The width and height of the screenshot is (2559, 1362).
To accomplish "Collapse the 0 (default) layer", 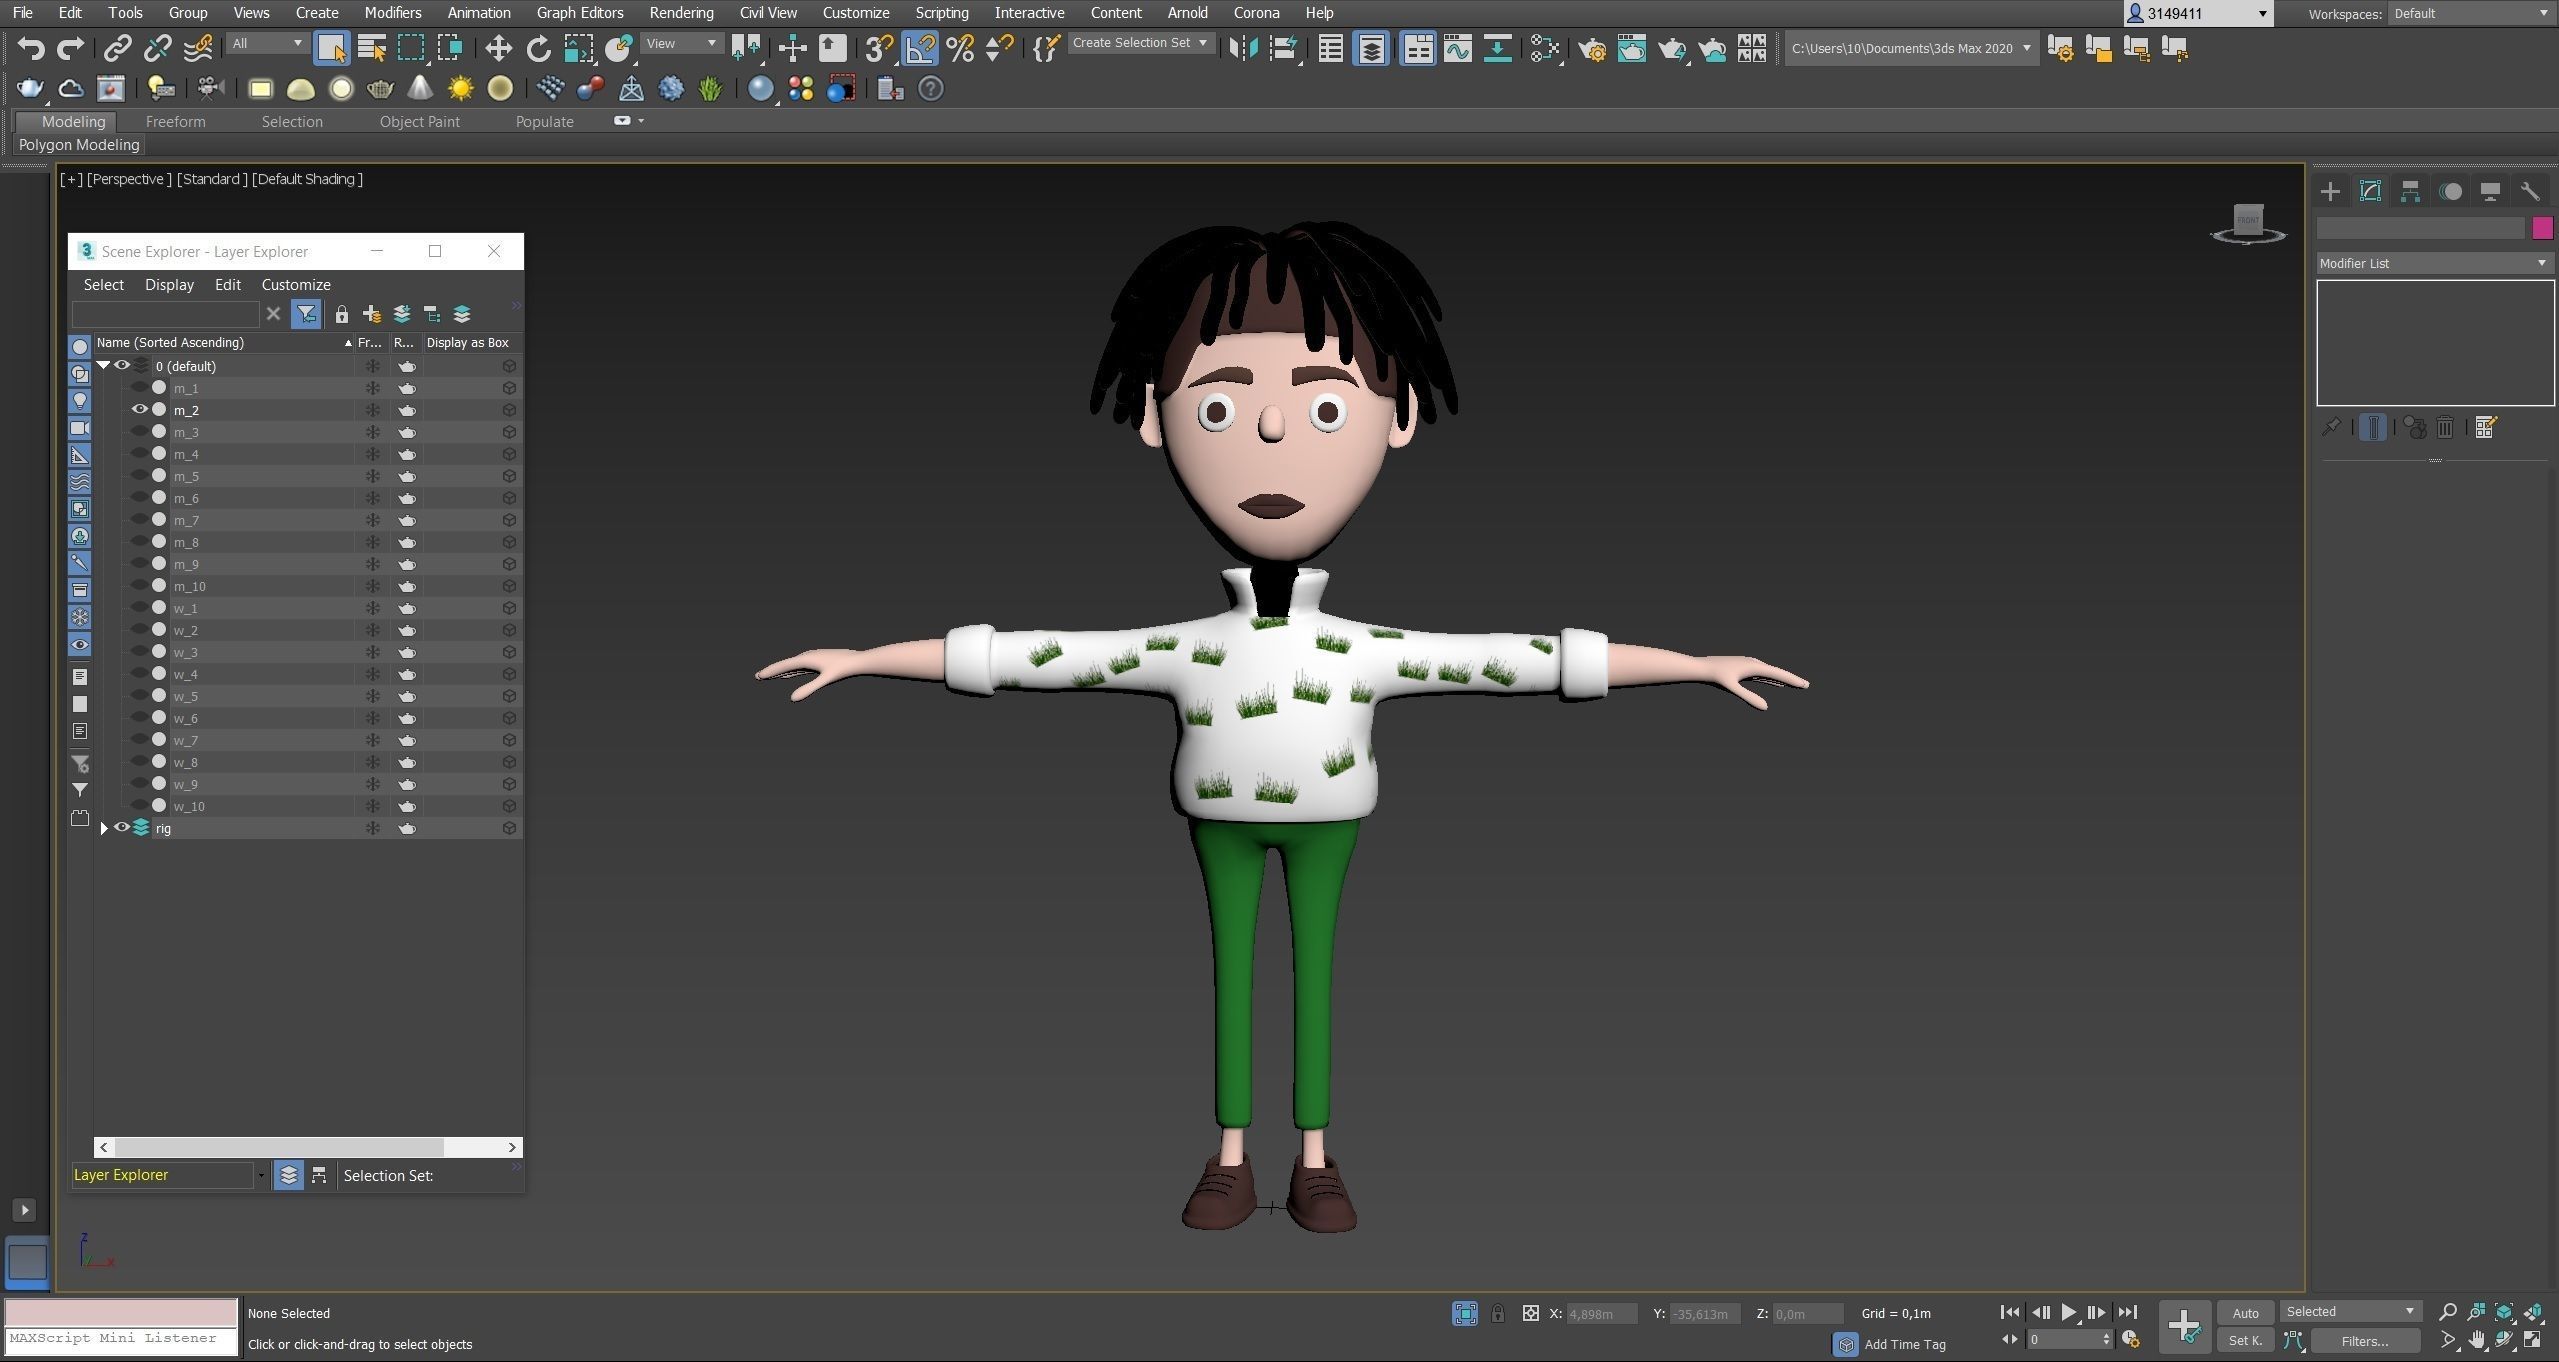I will click(x=103, y=365).
